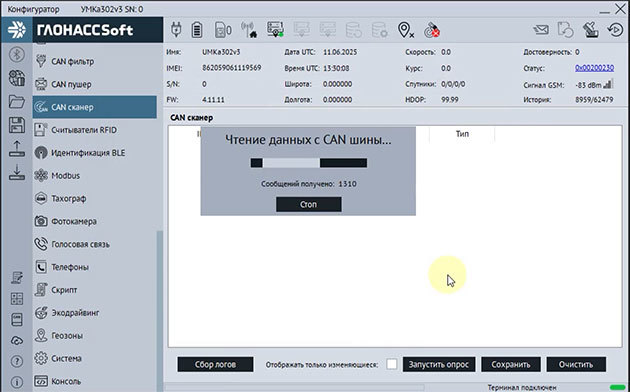The image size is (630, 392).
Task: Click the Сохранить button
Action: pyautogui.click(x=511, y=364)
